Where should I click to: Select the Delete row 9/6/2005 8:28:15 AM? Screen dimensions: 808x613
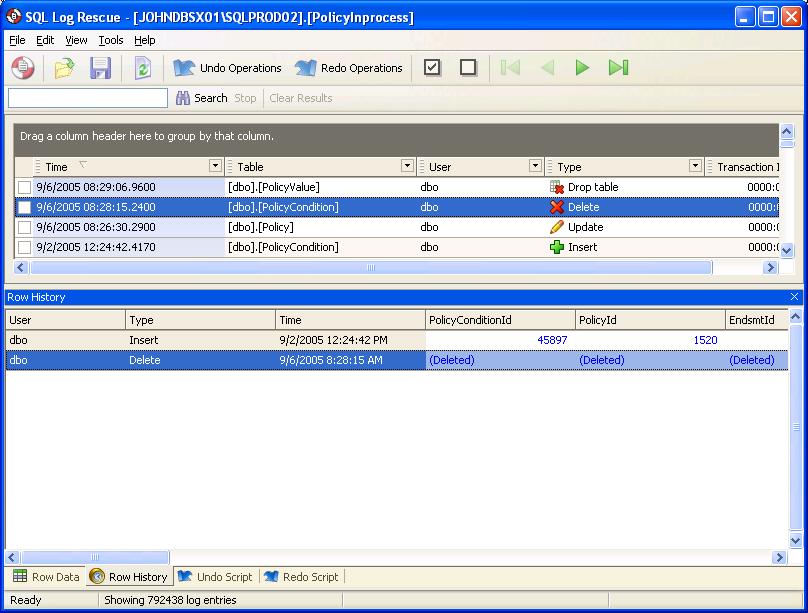396,360
